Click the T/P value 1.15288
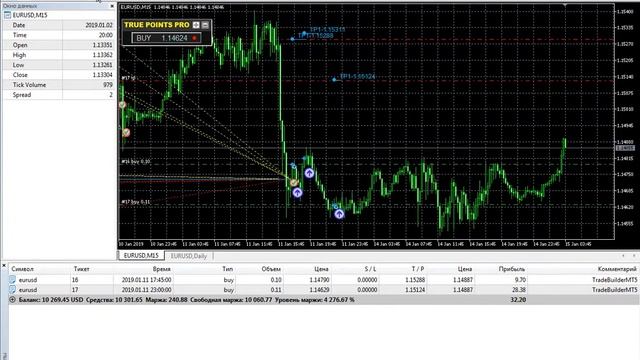This screenshot has width=640, height=360. click(x=415, y=280)
